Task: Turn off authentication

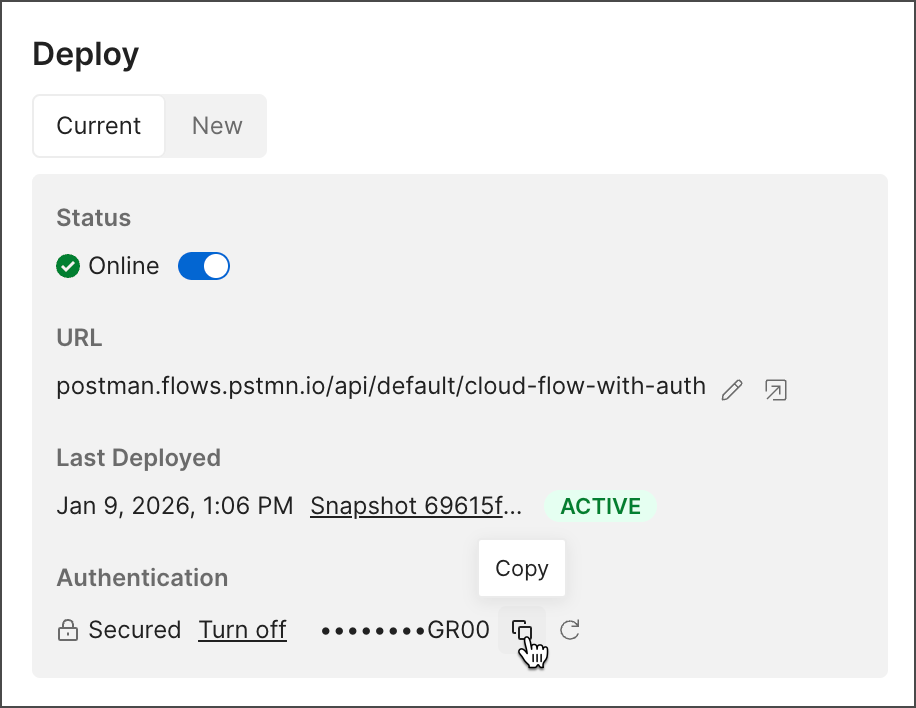Action: click(242, 629)
